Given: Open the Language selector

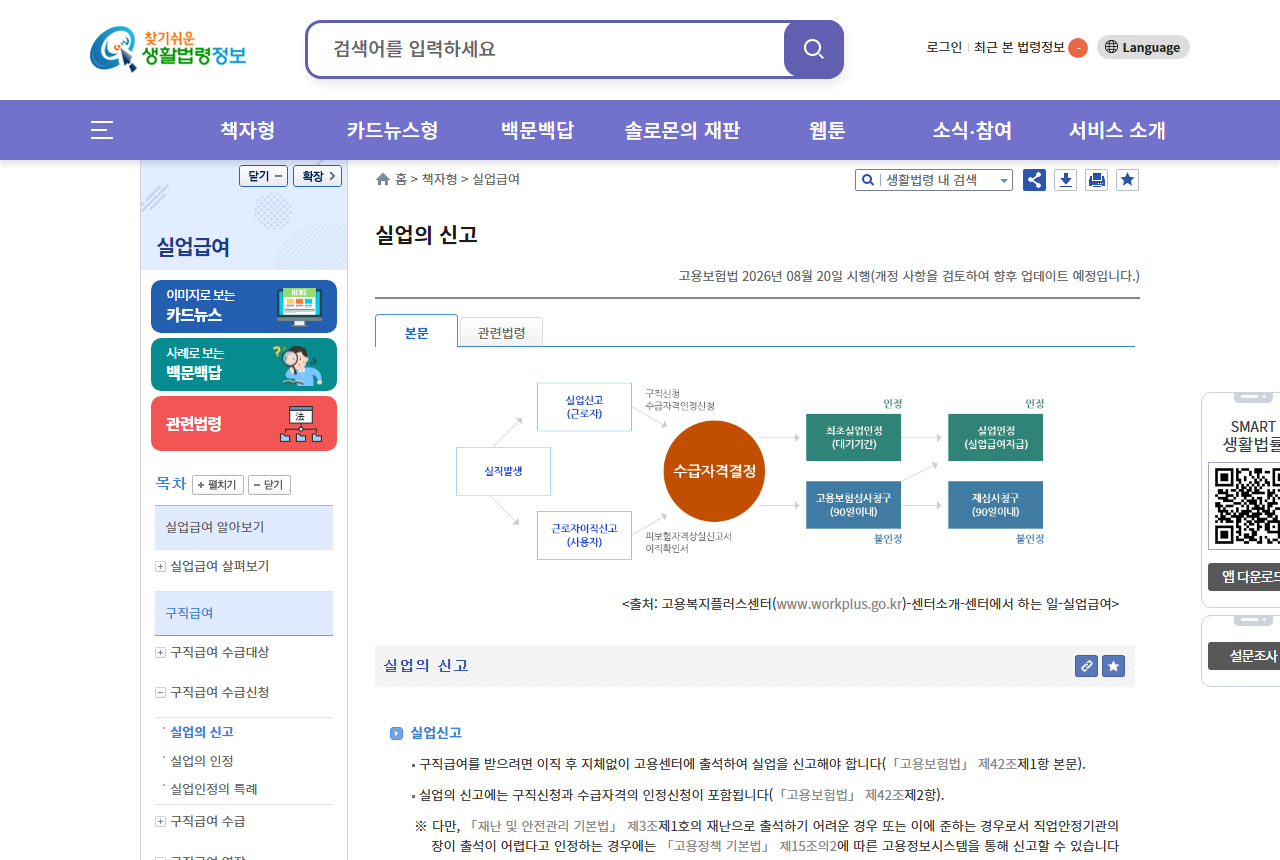Looking at the screenshot, I should pyautogui.click(x=1143, y=47).
